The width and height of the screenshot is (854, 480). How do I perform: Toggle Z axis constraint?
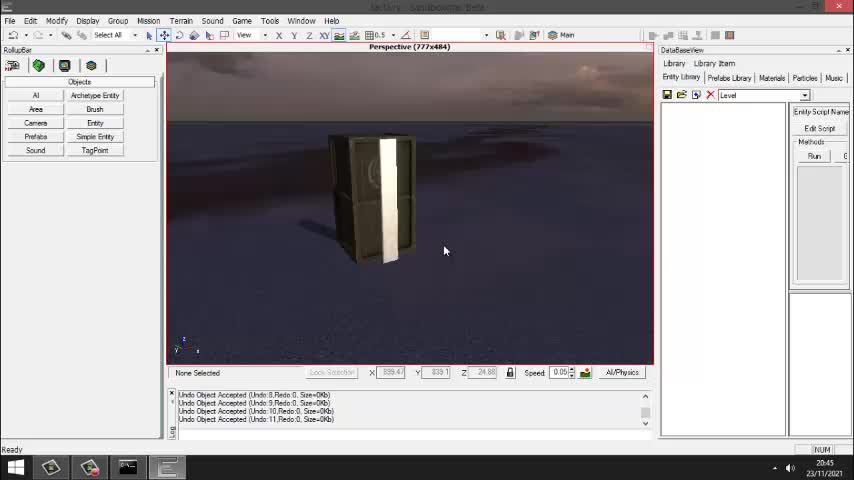[x=309, y=35]
